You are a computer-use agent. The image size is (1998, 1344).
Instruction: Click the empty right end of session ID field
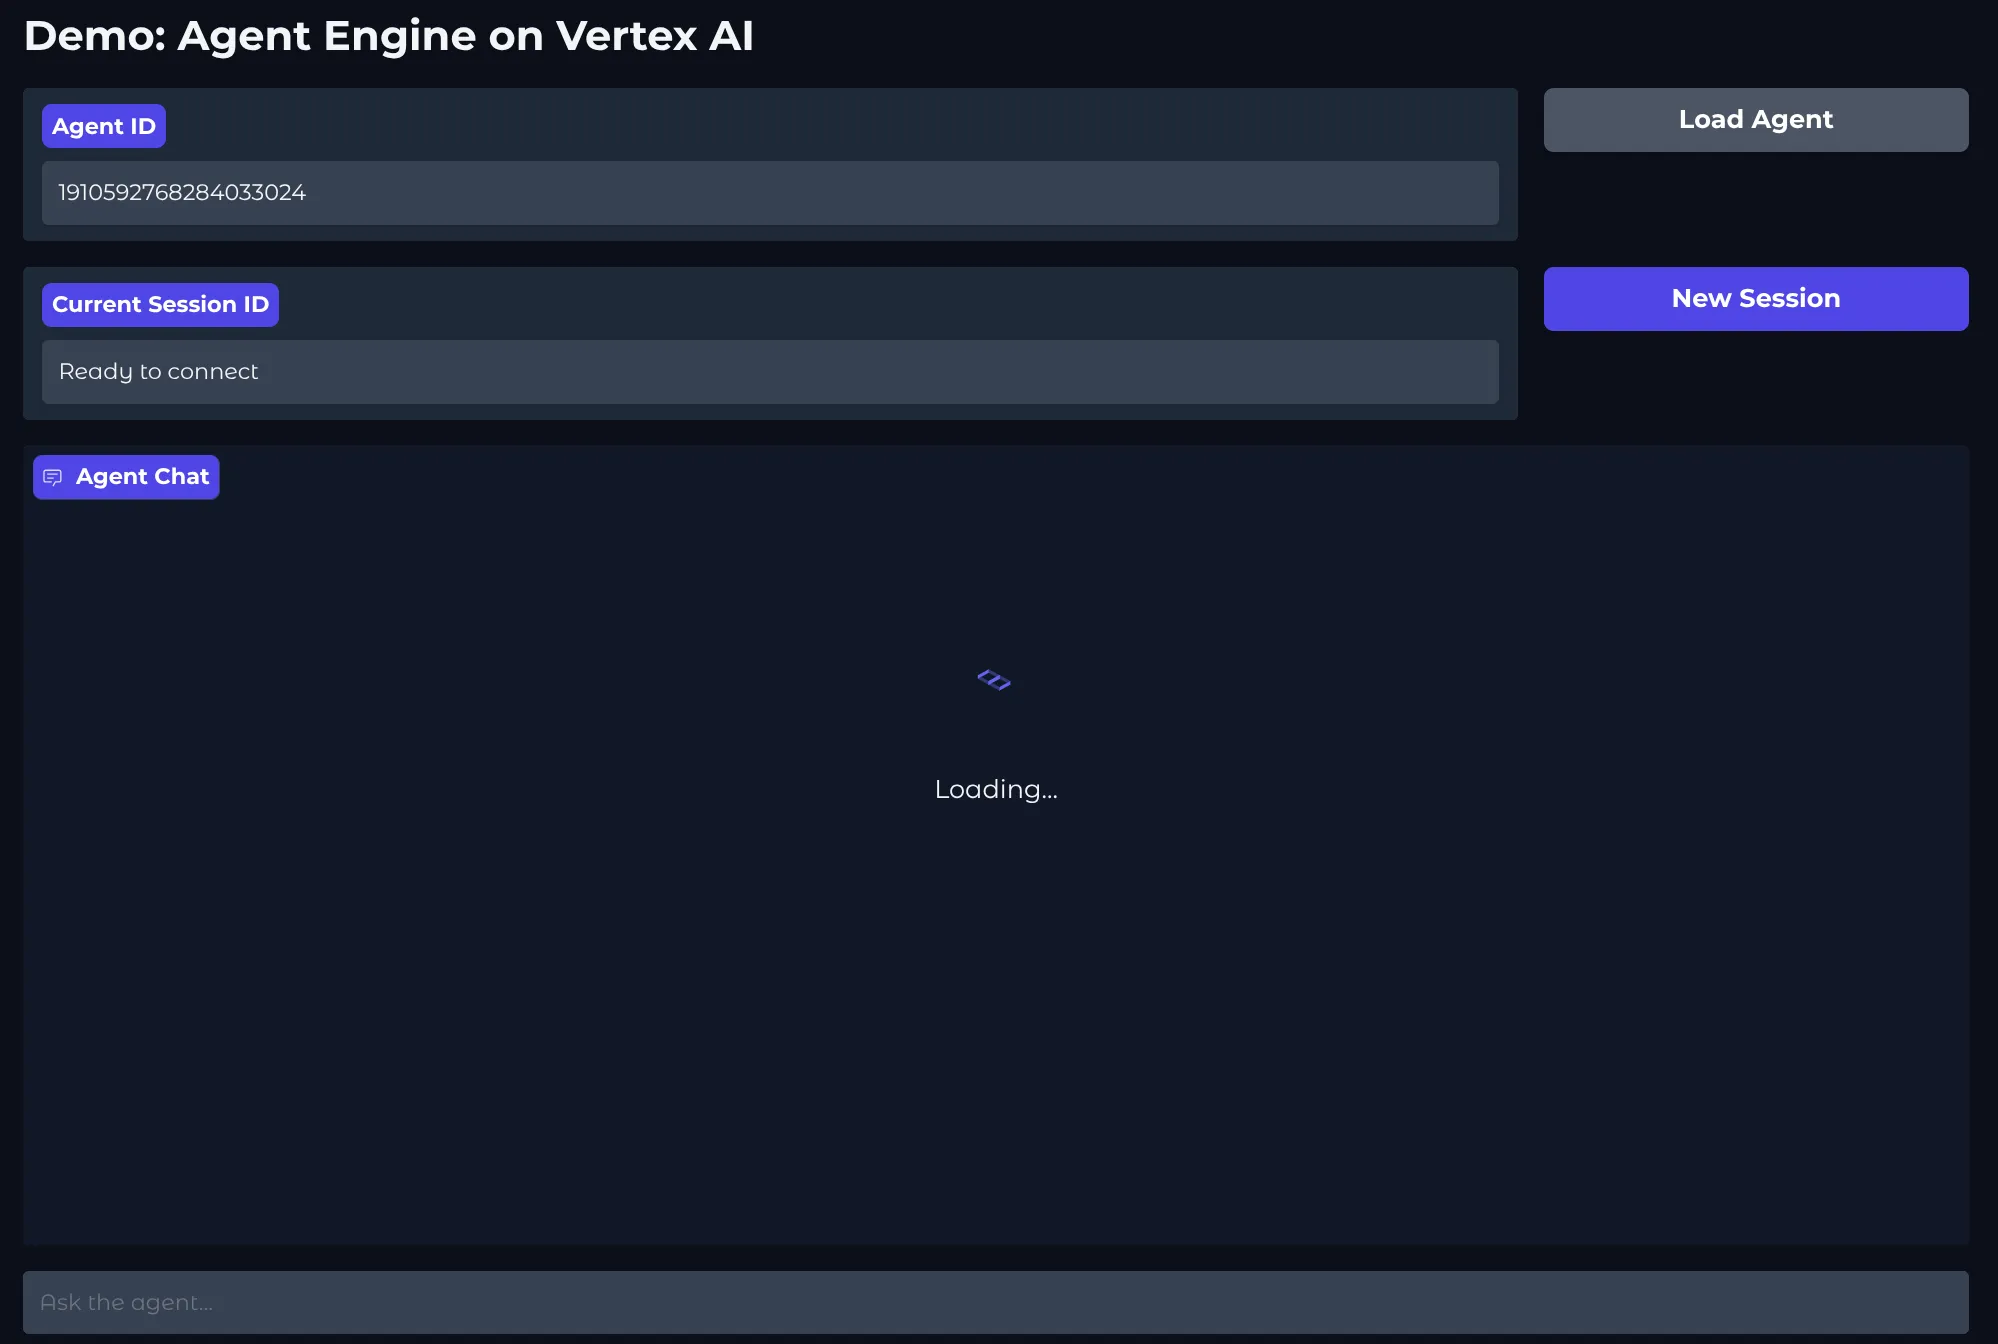click(1400, 372)
